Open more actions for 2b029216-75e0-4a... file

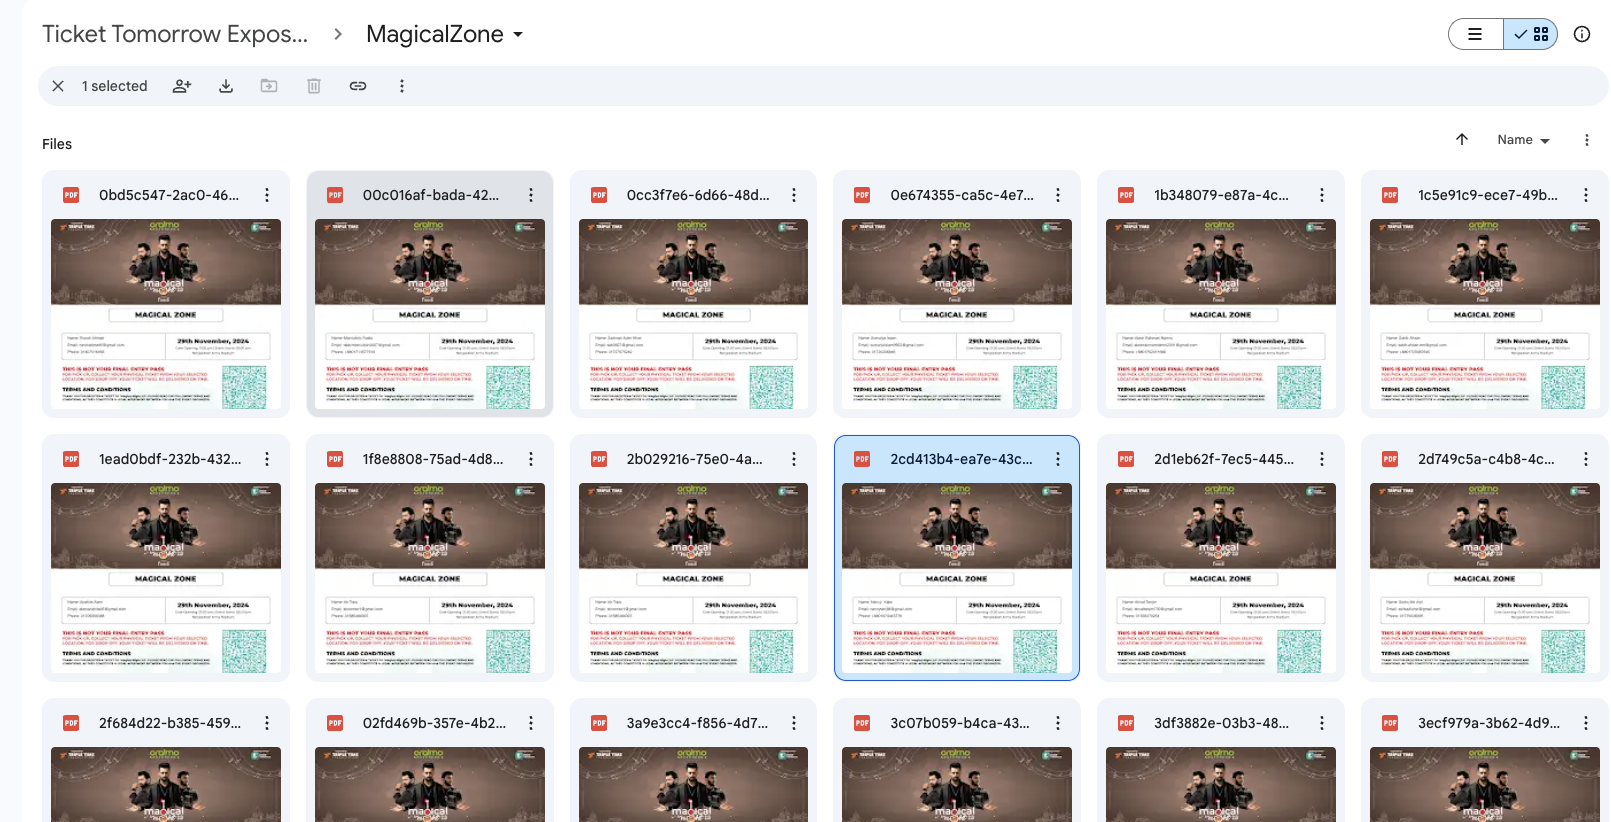tap(794, 459)
